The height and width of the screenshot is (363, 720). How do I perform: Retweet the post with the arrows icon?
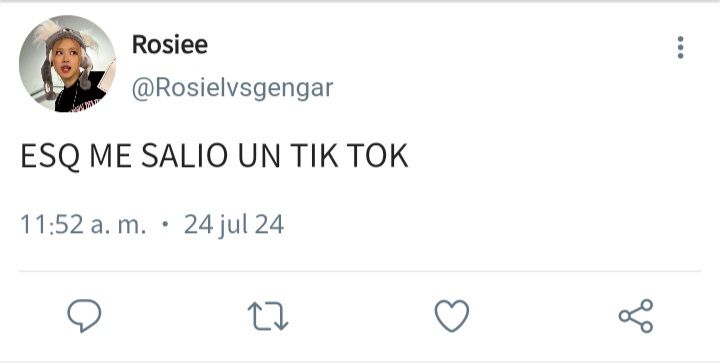coord(268,316)
